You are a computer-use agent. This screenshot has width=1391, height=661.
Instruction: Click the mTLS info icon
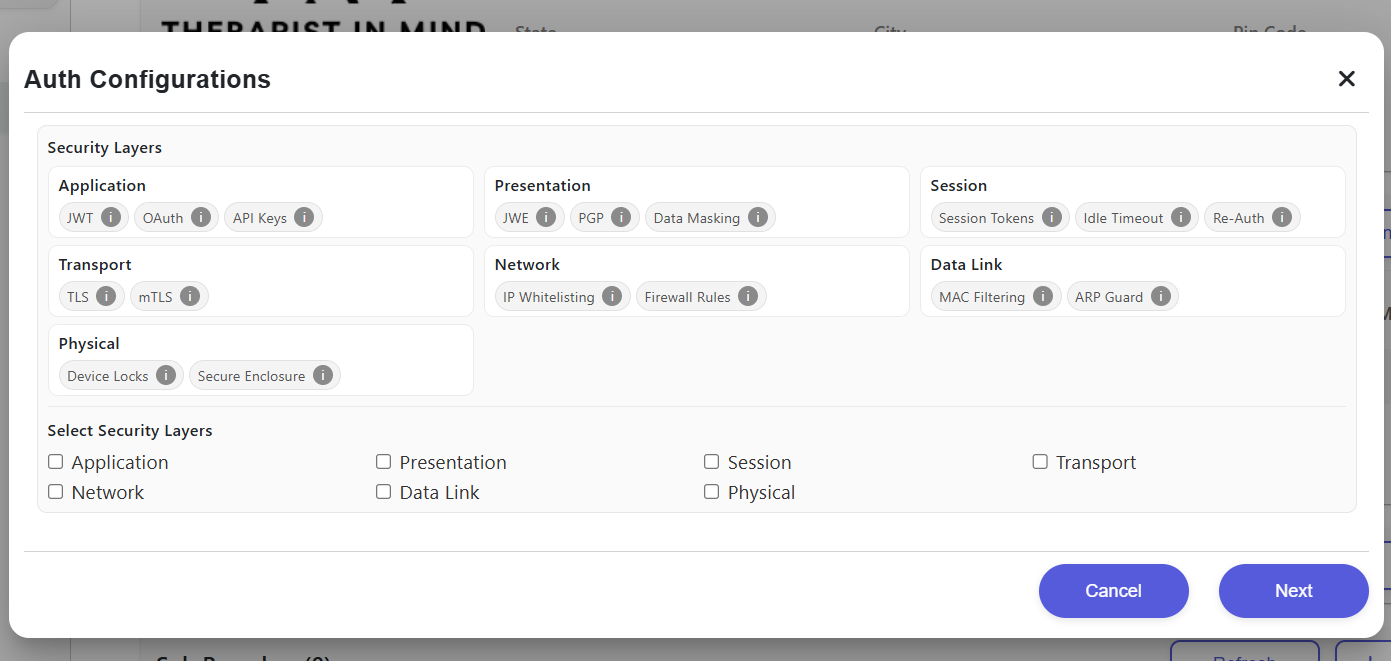(190, 296)
